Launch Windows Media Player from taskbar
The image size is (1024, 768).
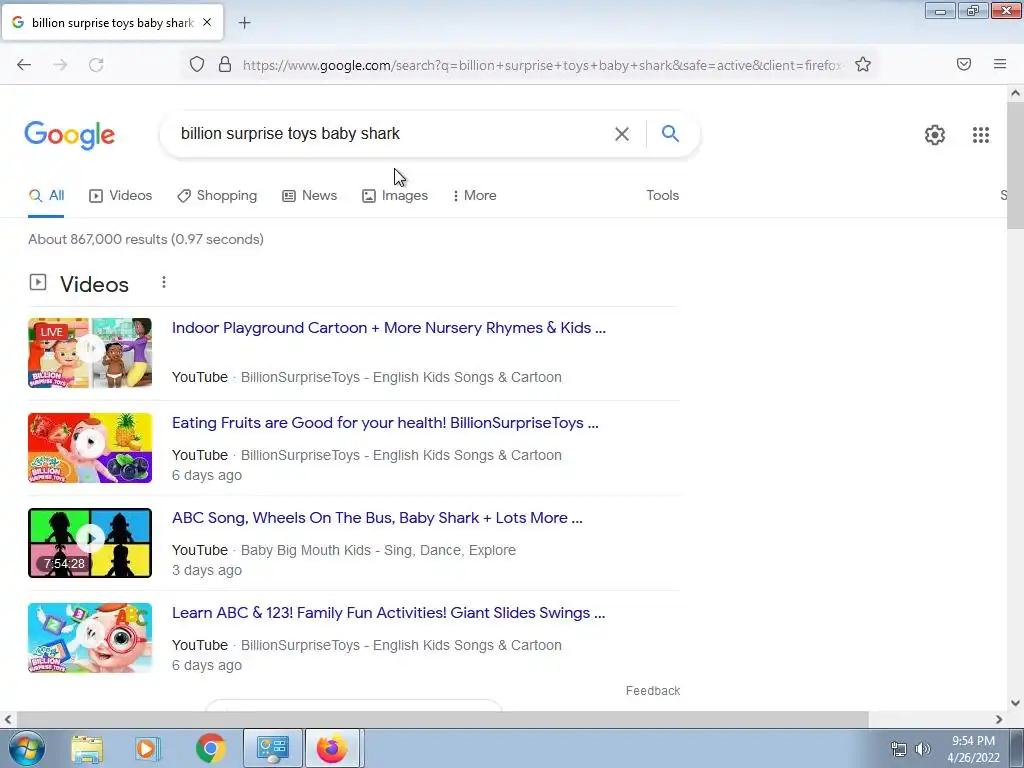pyautogui.click(x=147, y=748)
